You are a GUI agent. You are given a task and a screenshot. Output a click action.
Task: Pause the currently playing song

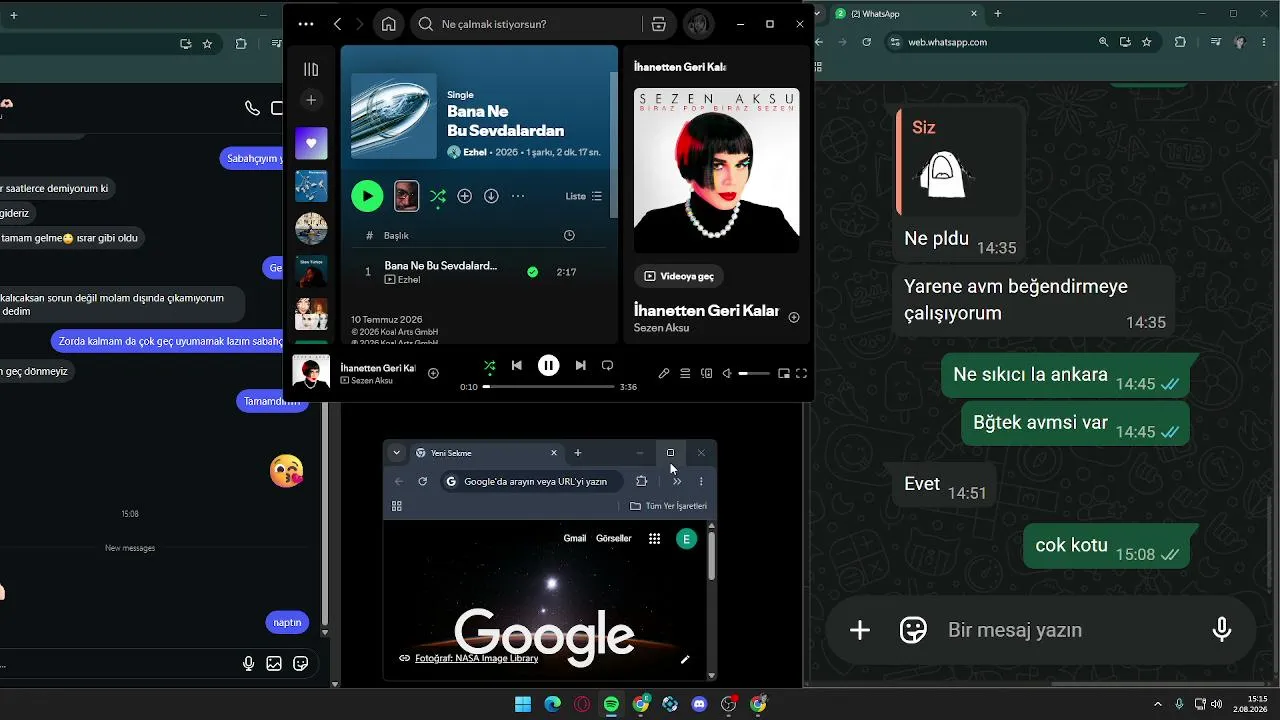(x=548, y=366)
